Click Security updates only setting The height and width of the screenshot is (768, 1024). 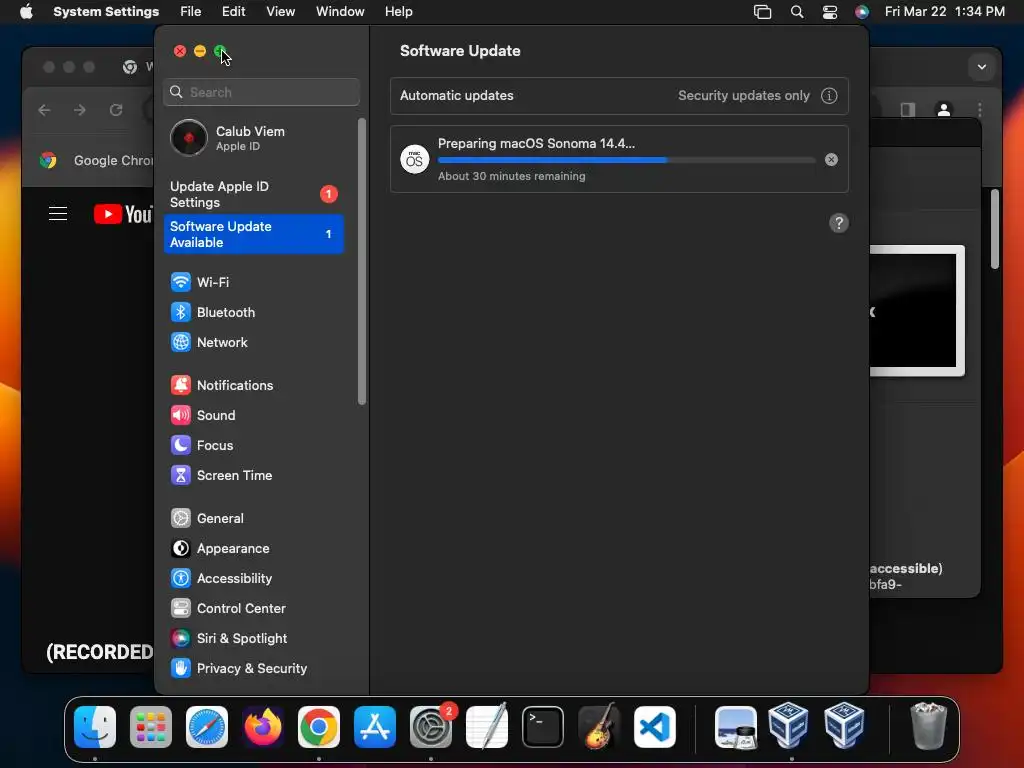[x=743, y=95]
